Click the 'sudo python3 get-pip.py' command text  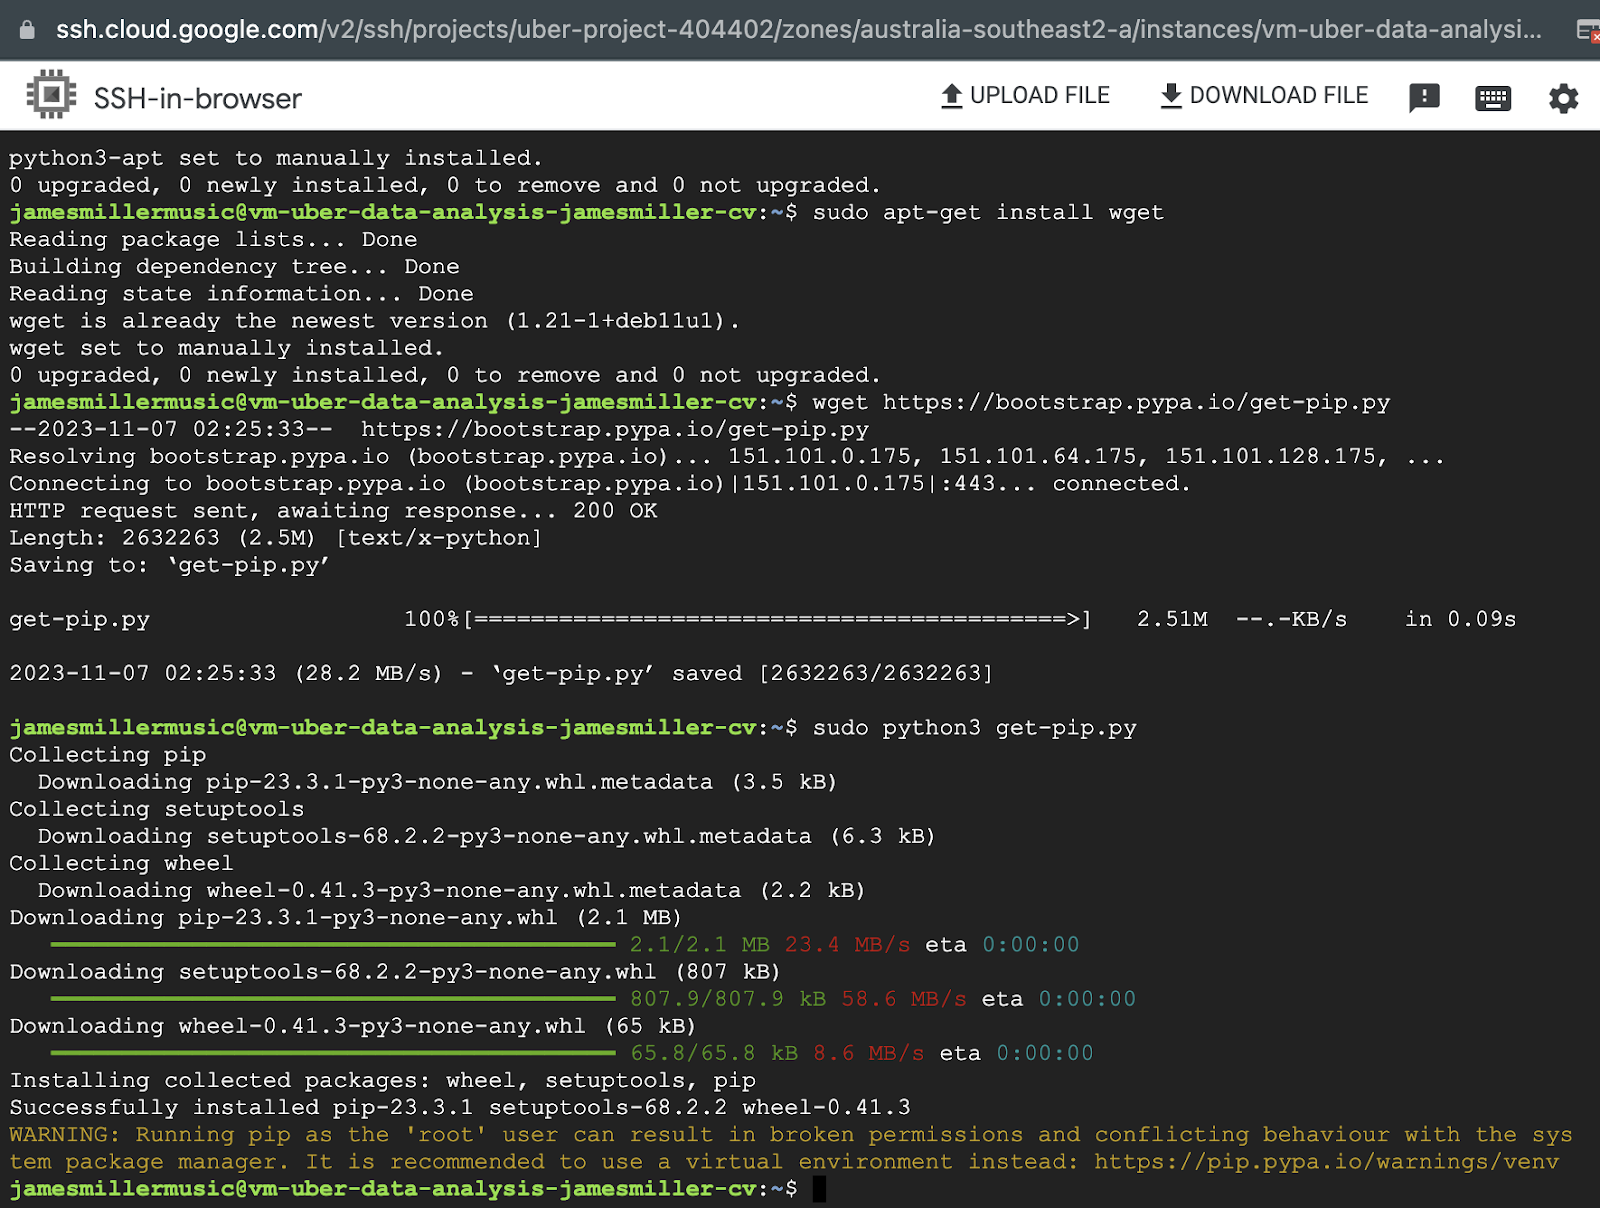coord(974,728)
